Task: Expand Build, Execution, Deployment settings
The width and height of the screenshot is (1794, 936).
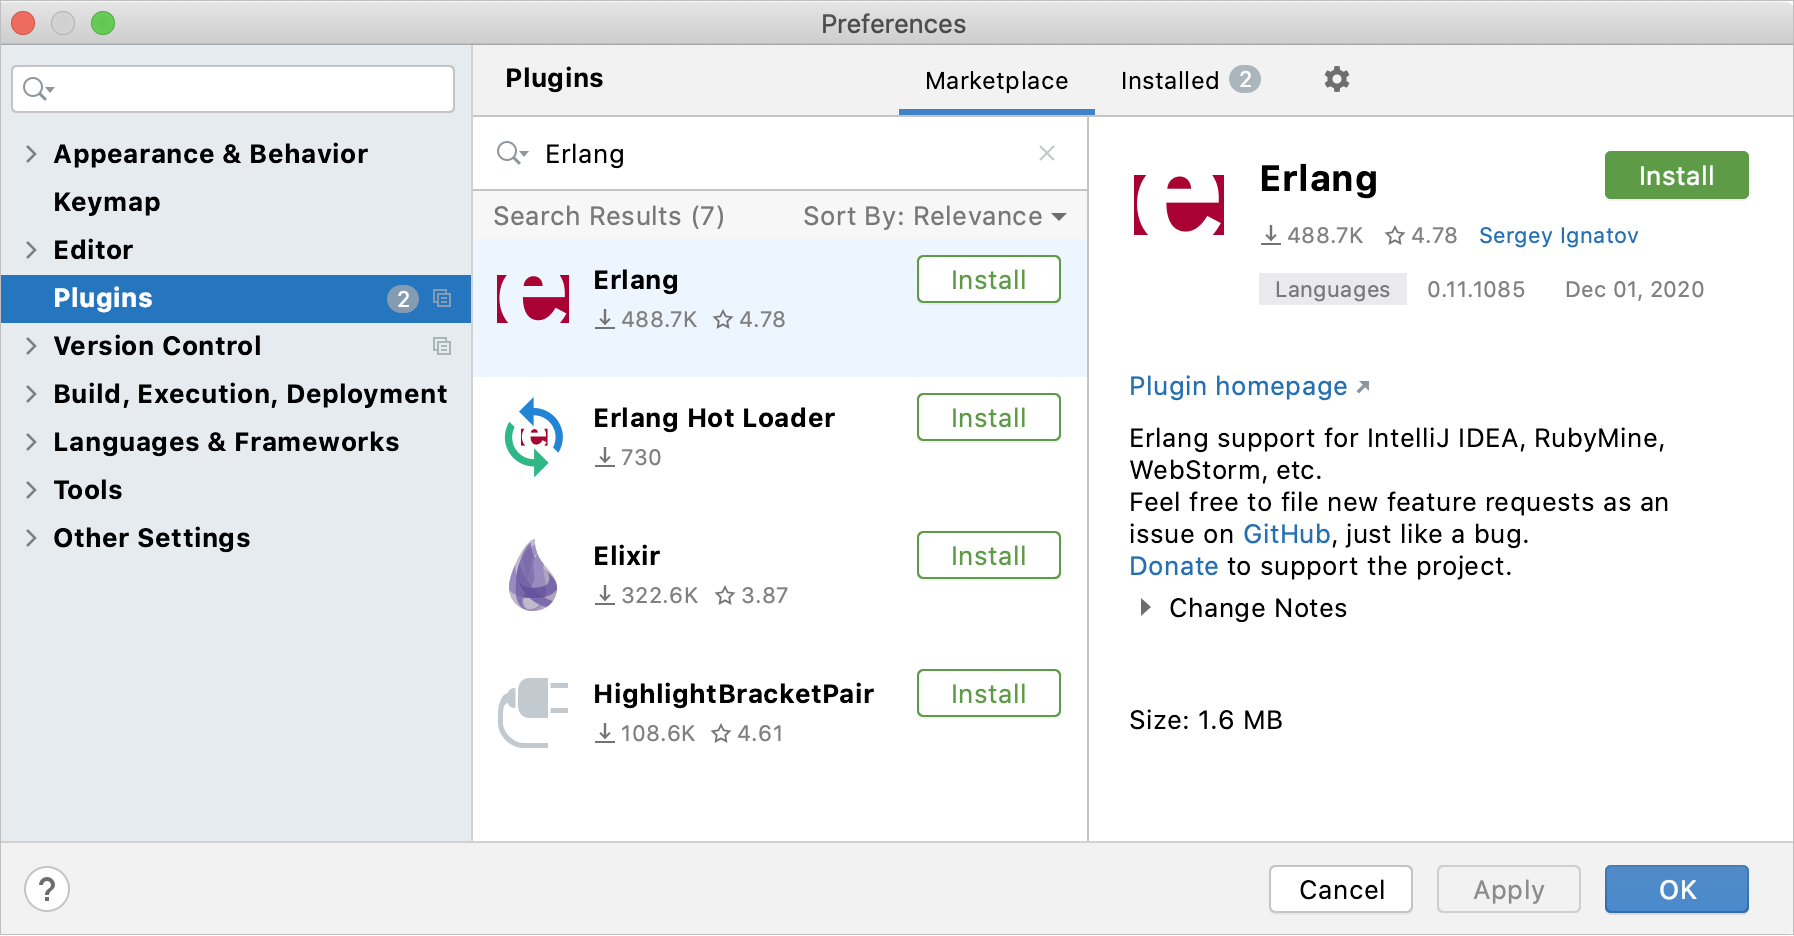Action: pos(31,394)
